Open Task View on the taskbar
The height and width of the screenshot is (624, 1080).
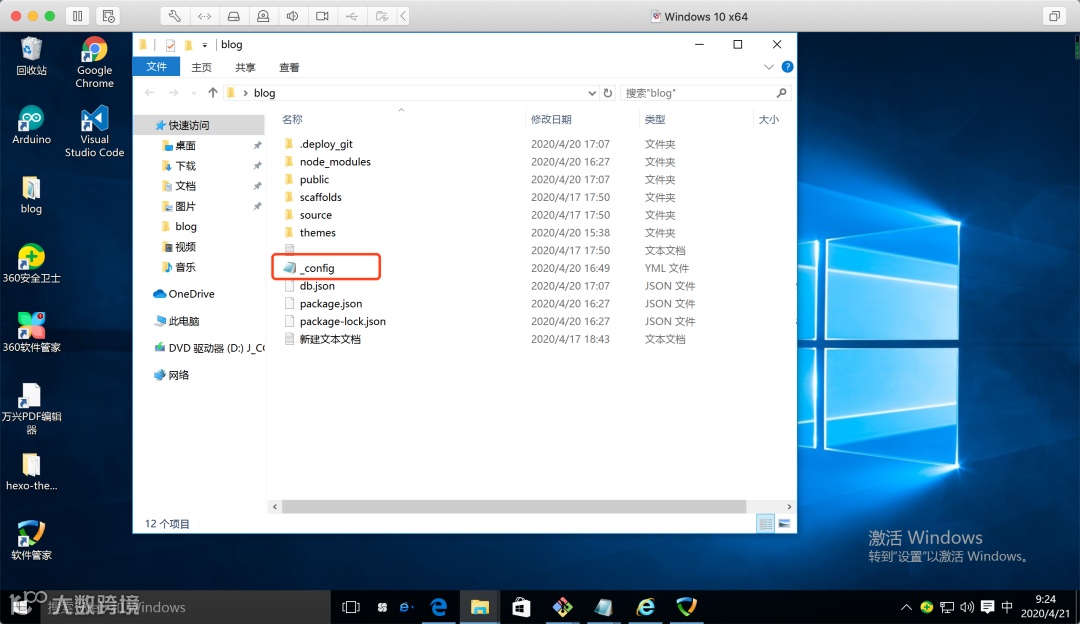351,607
